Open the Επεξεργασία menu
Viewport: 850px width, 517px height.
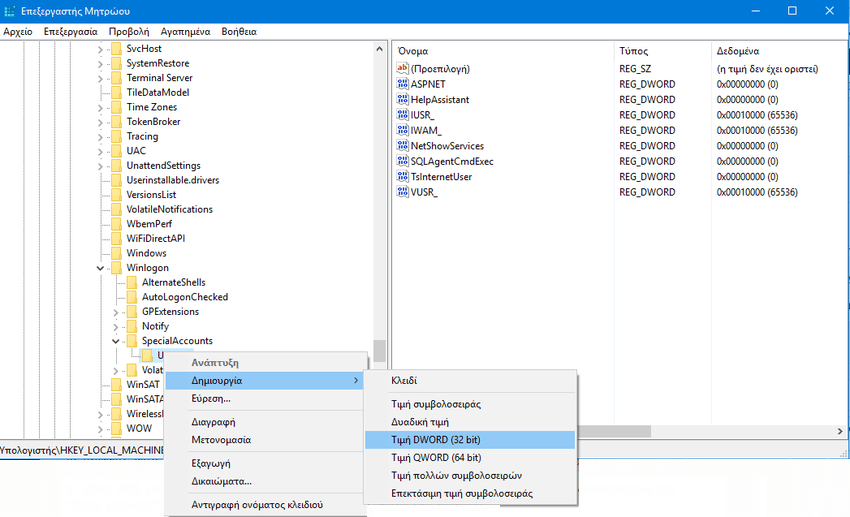point(70,31)
